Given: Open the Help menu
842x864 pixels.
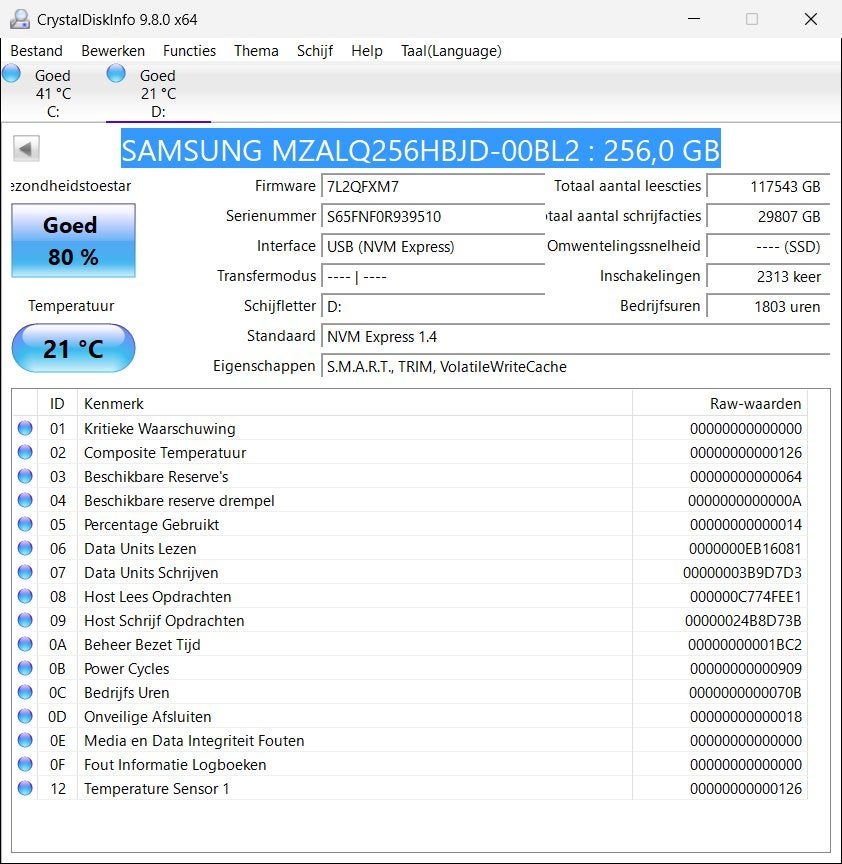Looking at the screenshot, I should [x=366, y=51].
